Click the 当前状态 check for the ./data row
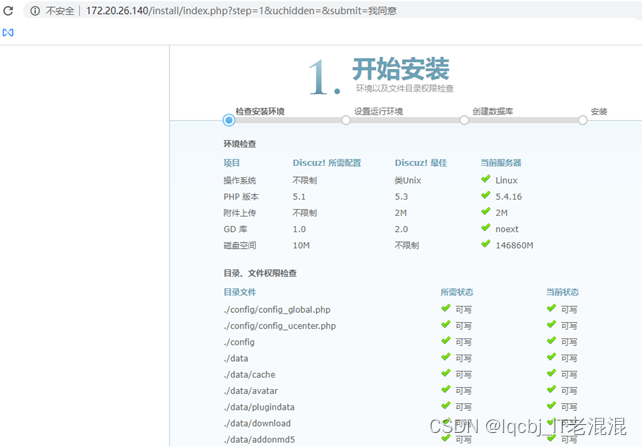Screen dimensions: 642x446 click(x=552, y=357)
